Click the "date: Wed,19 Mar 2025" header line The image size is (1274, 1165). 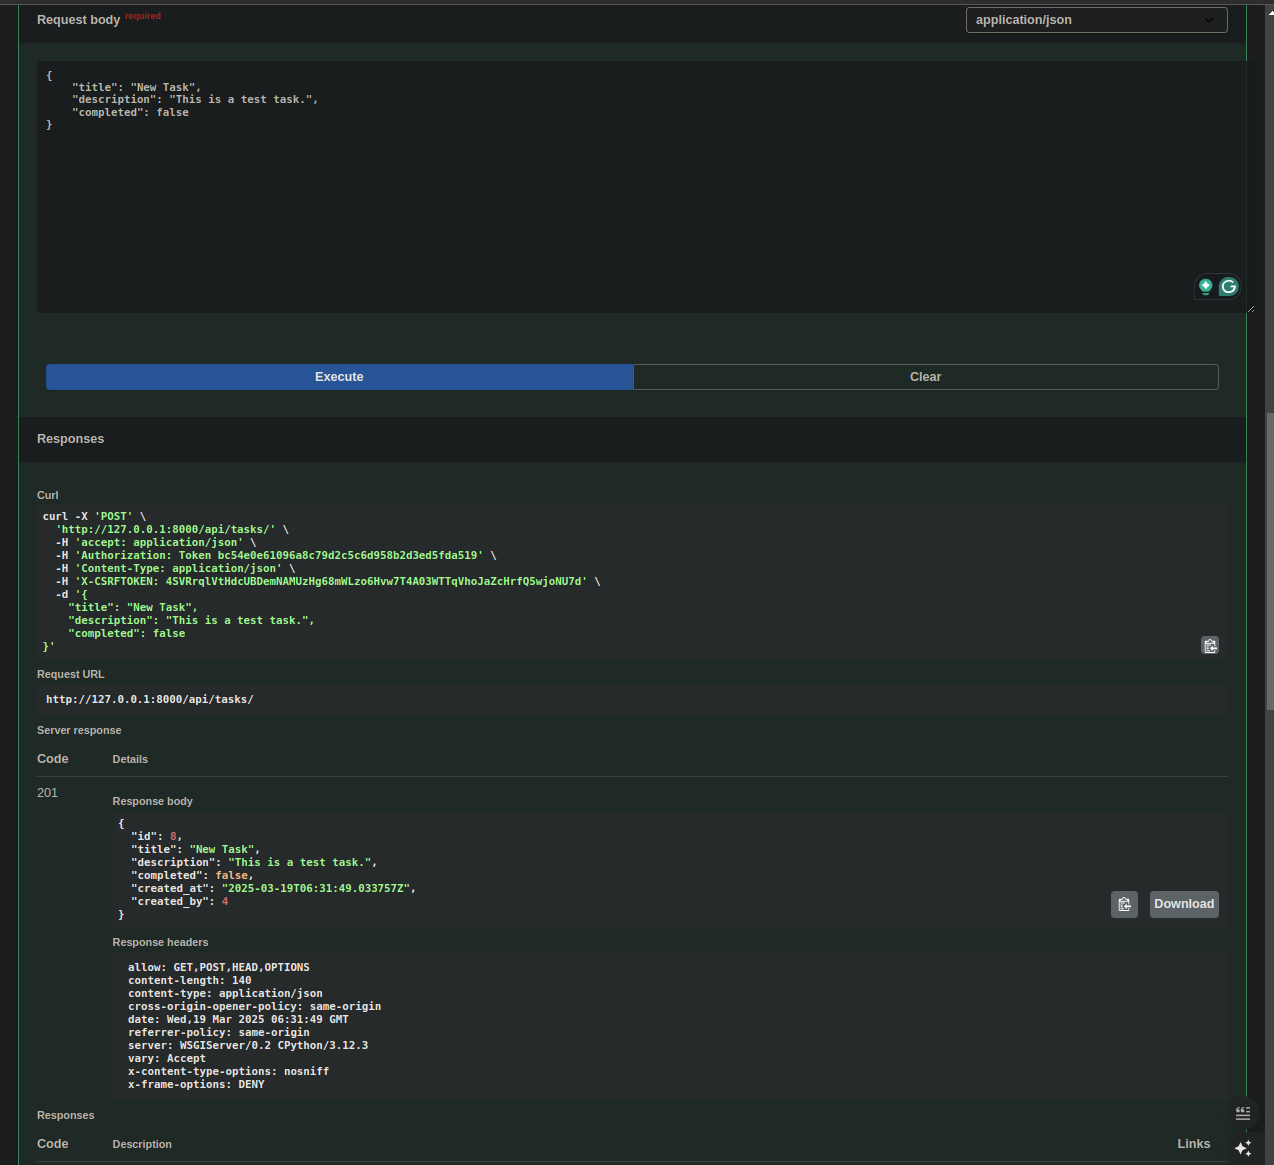[x=238, y=1020]
